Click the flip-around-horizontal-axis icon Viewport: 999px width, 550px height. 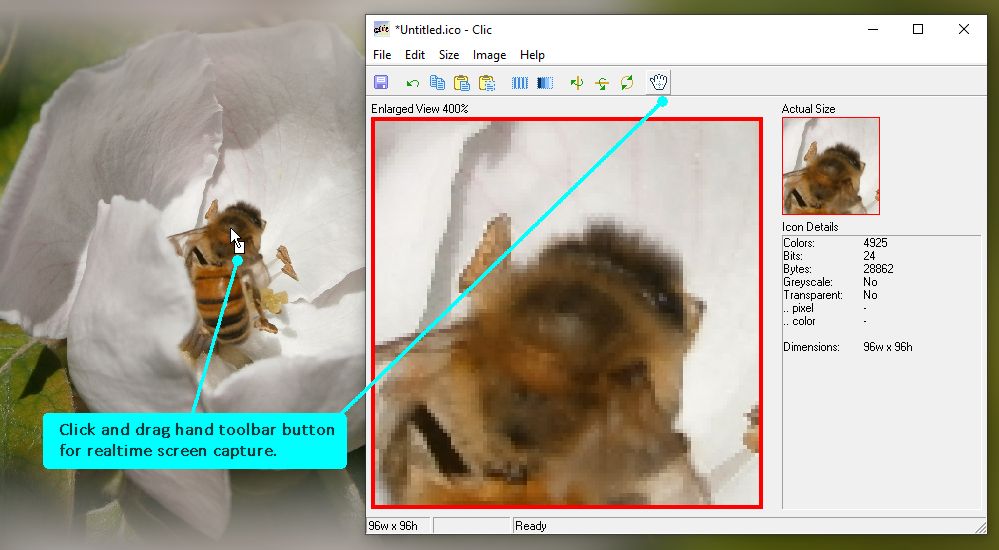click(x=601, y=83)
